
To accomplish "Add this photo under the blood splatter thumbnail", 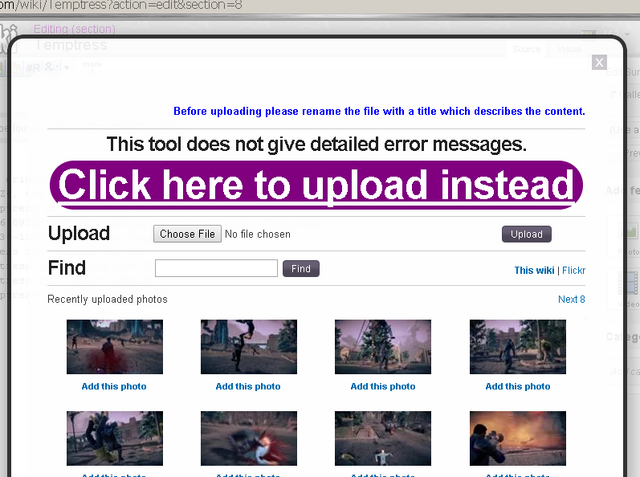I will 114,386.
